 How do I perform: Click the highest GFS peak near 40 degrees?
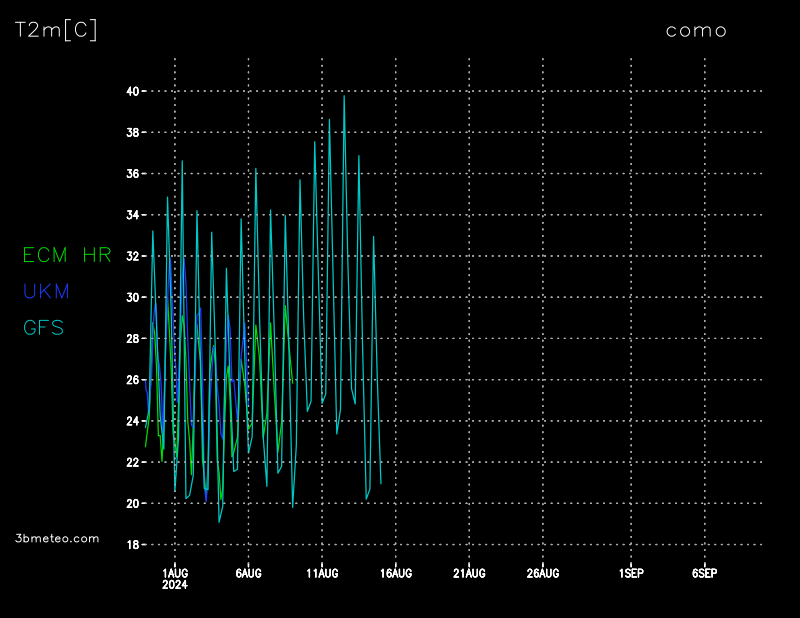pyautogui.click(x=344, y=97)
